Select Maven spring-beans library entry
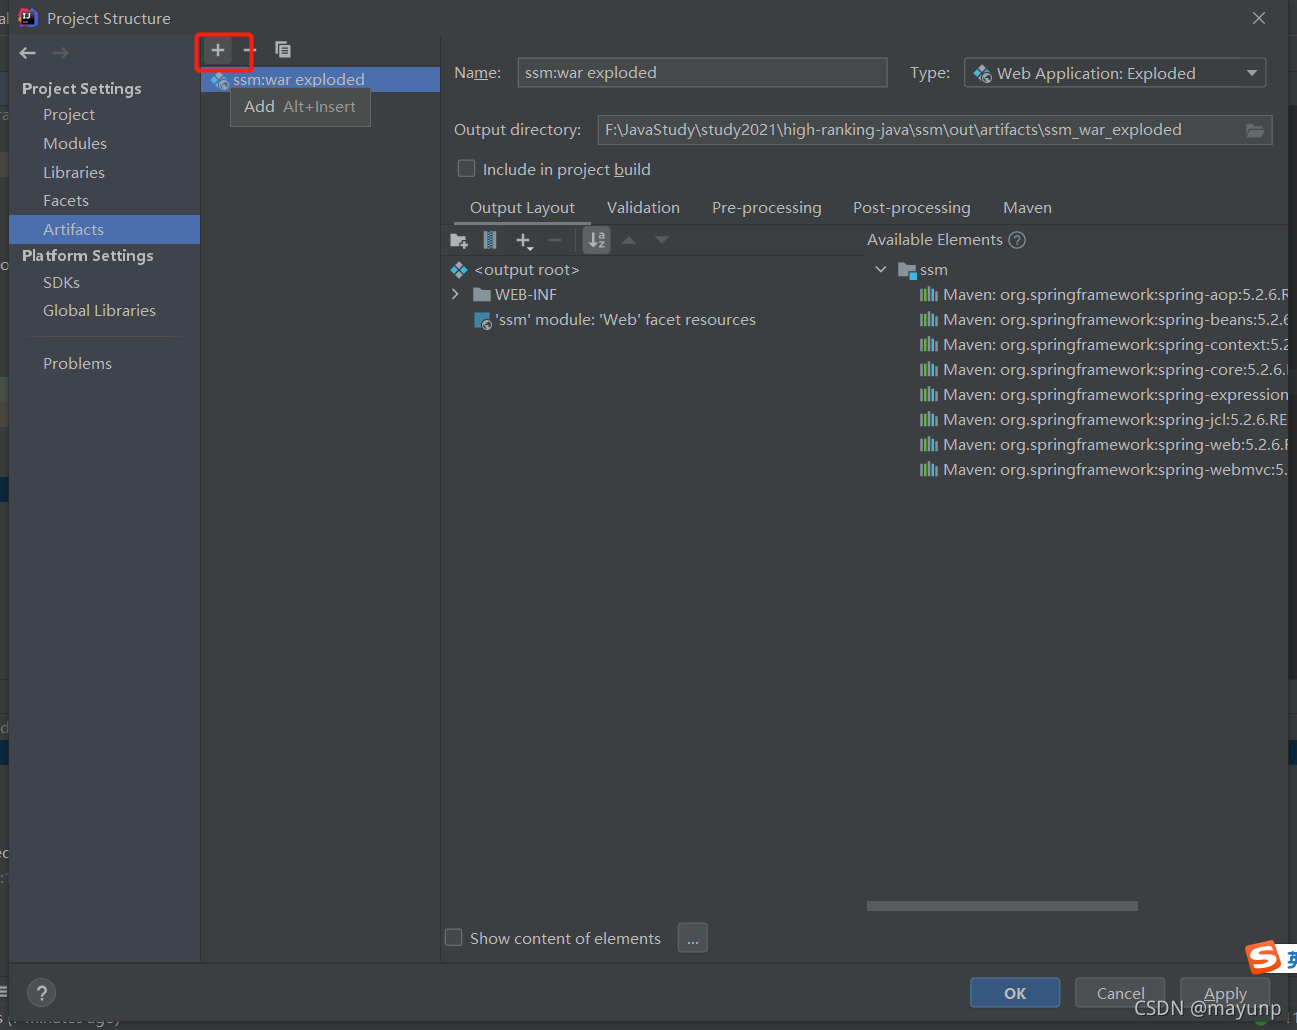The image size is (1297, 1030). pos(1104,320)
